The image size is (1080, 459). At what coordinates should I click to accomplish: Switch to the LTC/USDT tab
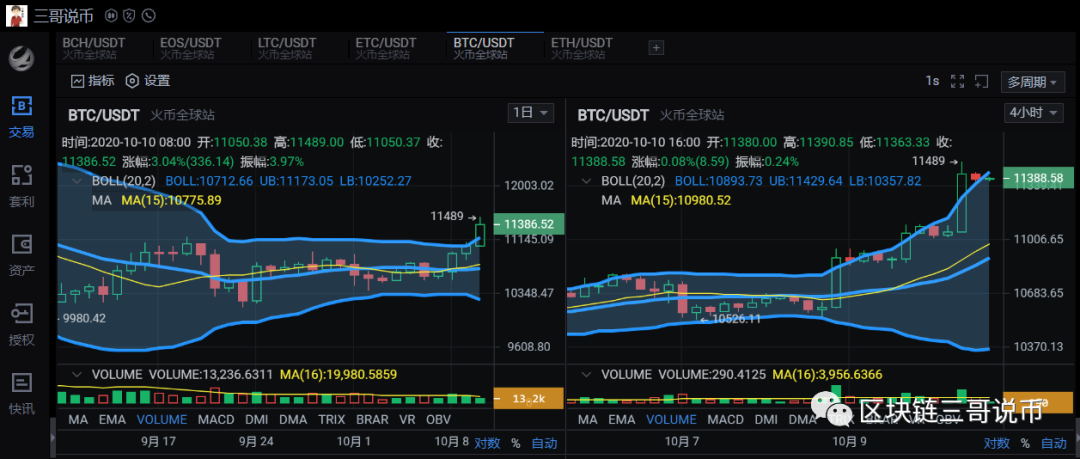[x=287, y=48]
